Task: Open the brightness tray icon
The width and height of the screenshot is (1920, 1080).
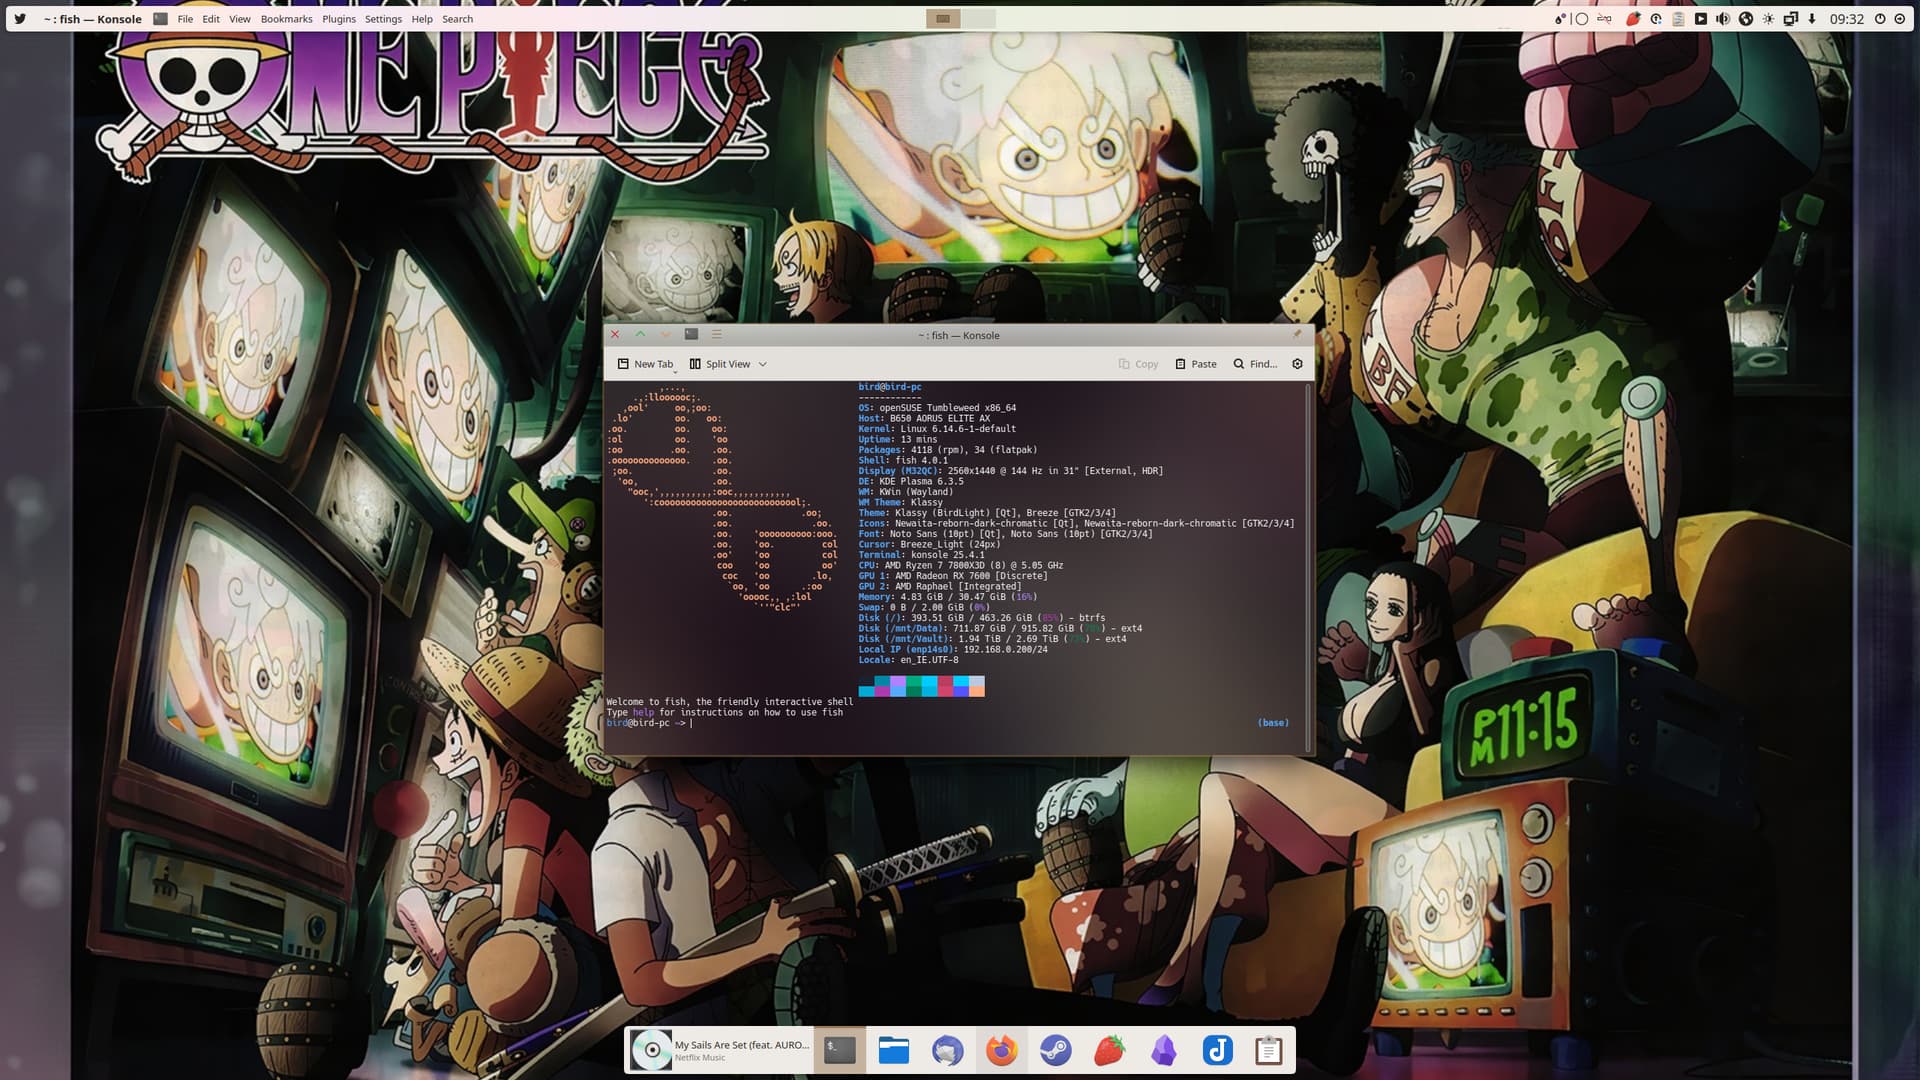Action: [x=1769, y=19]
